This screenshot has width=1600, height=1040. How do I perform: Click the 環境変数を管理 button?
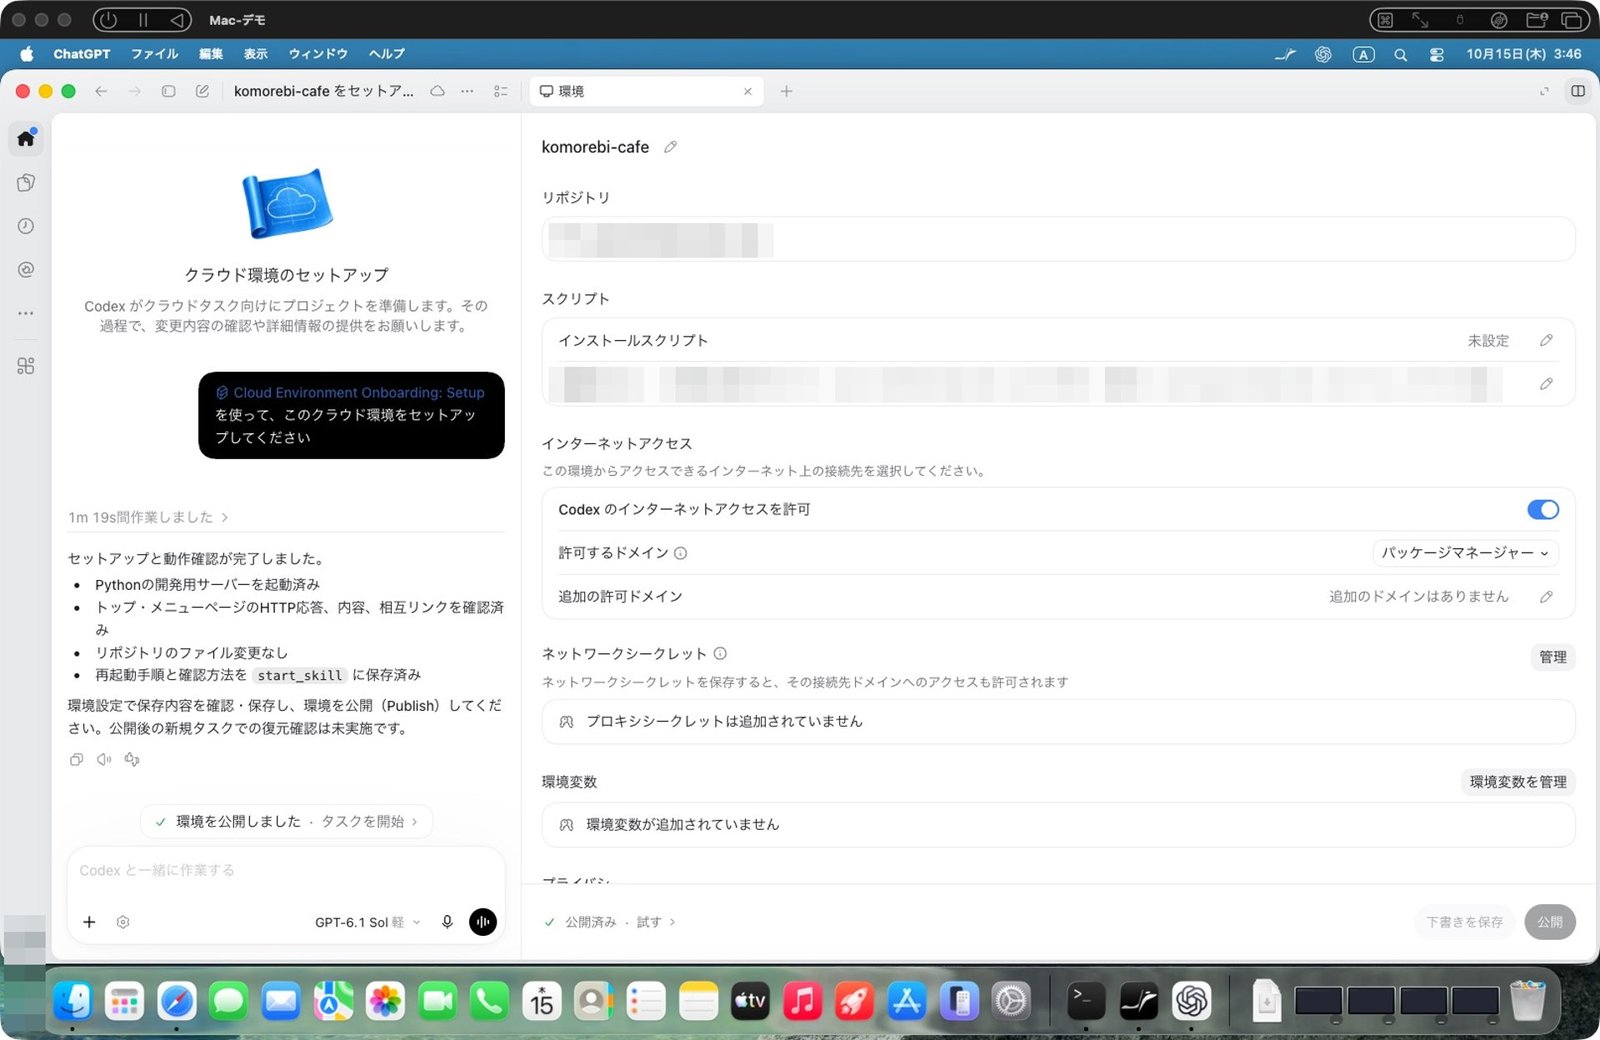1518,782
